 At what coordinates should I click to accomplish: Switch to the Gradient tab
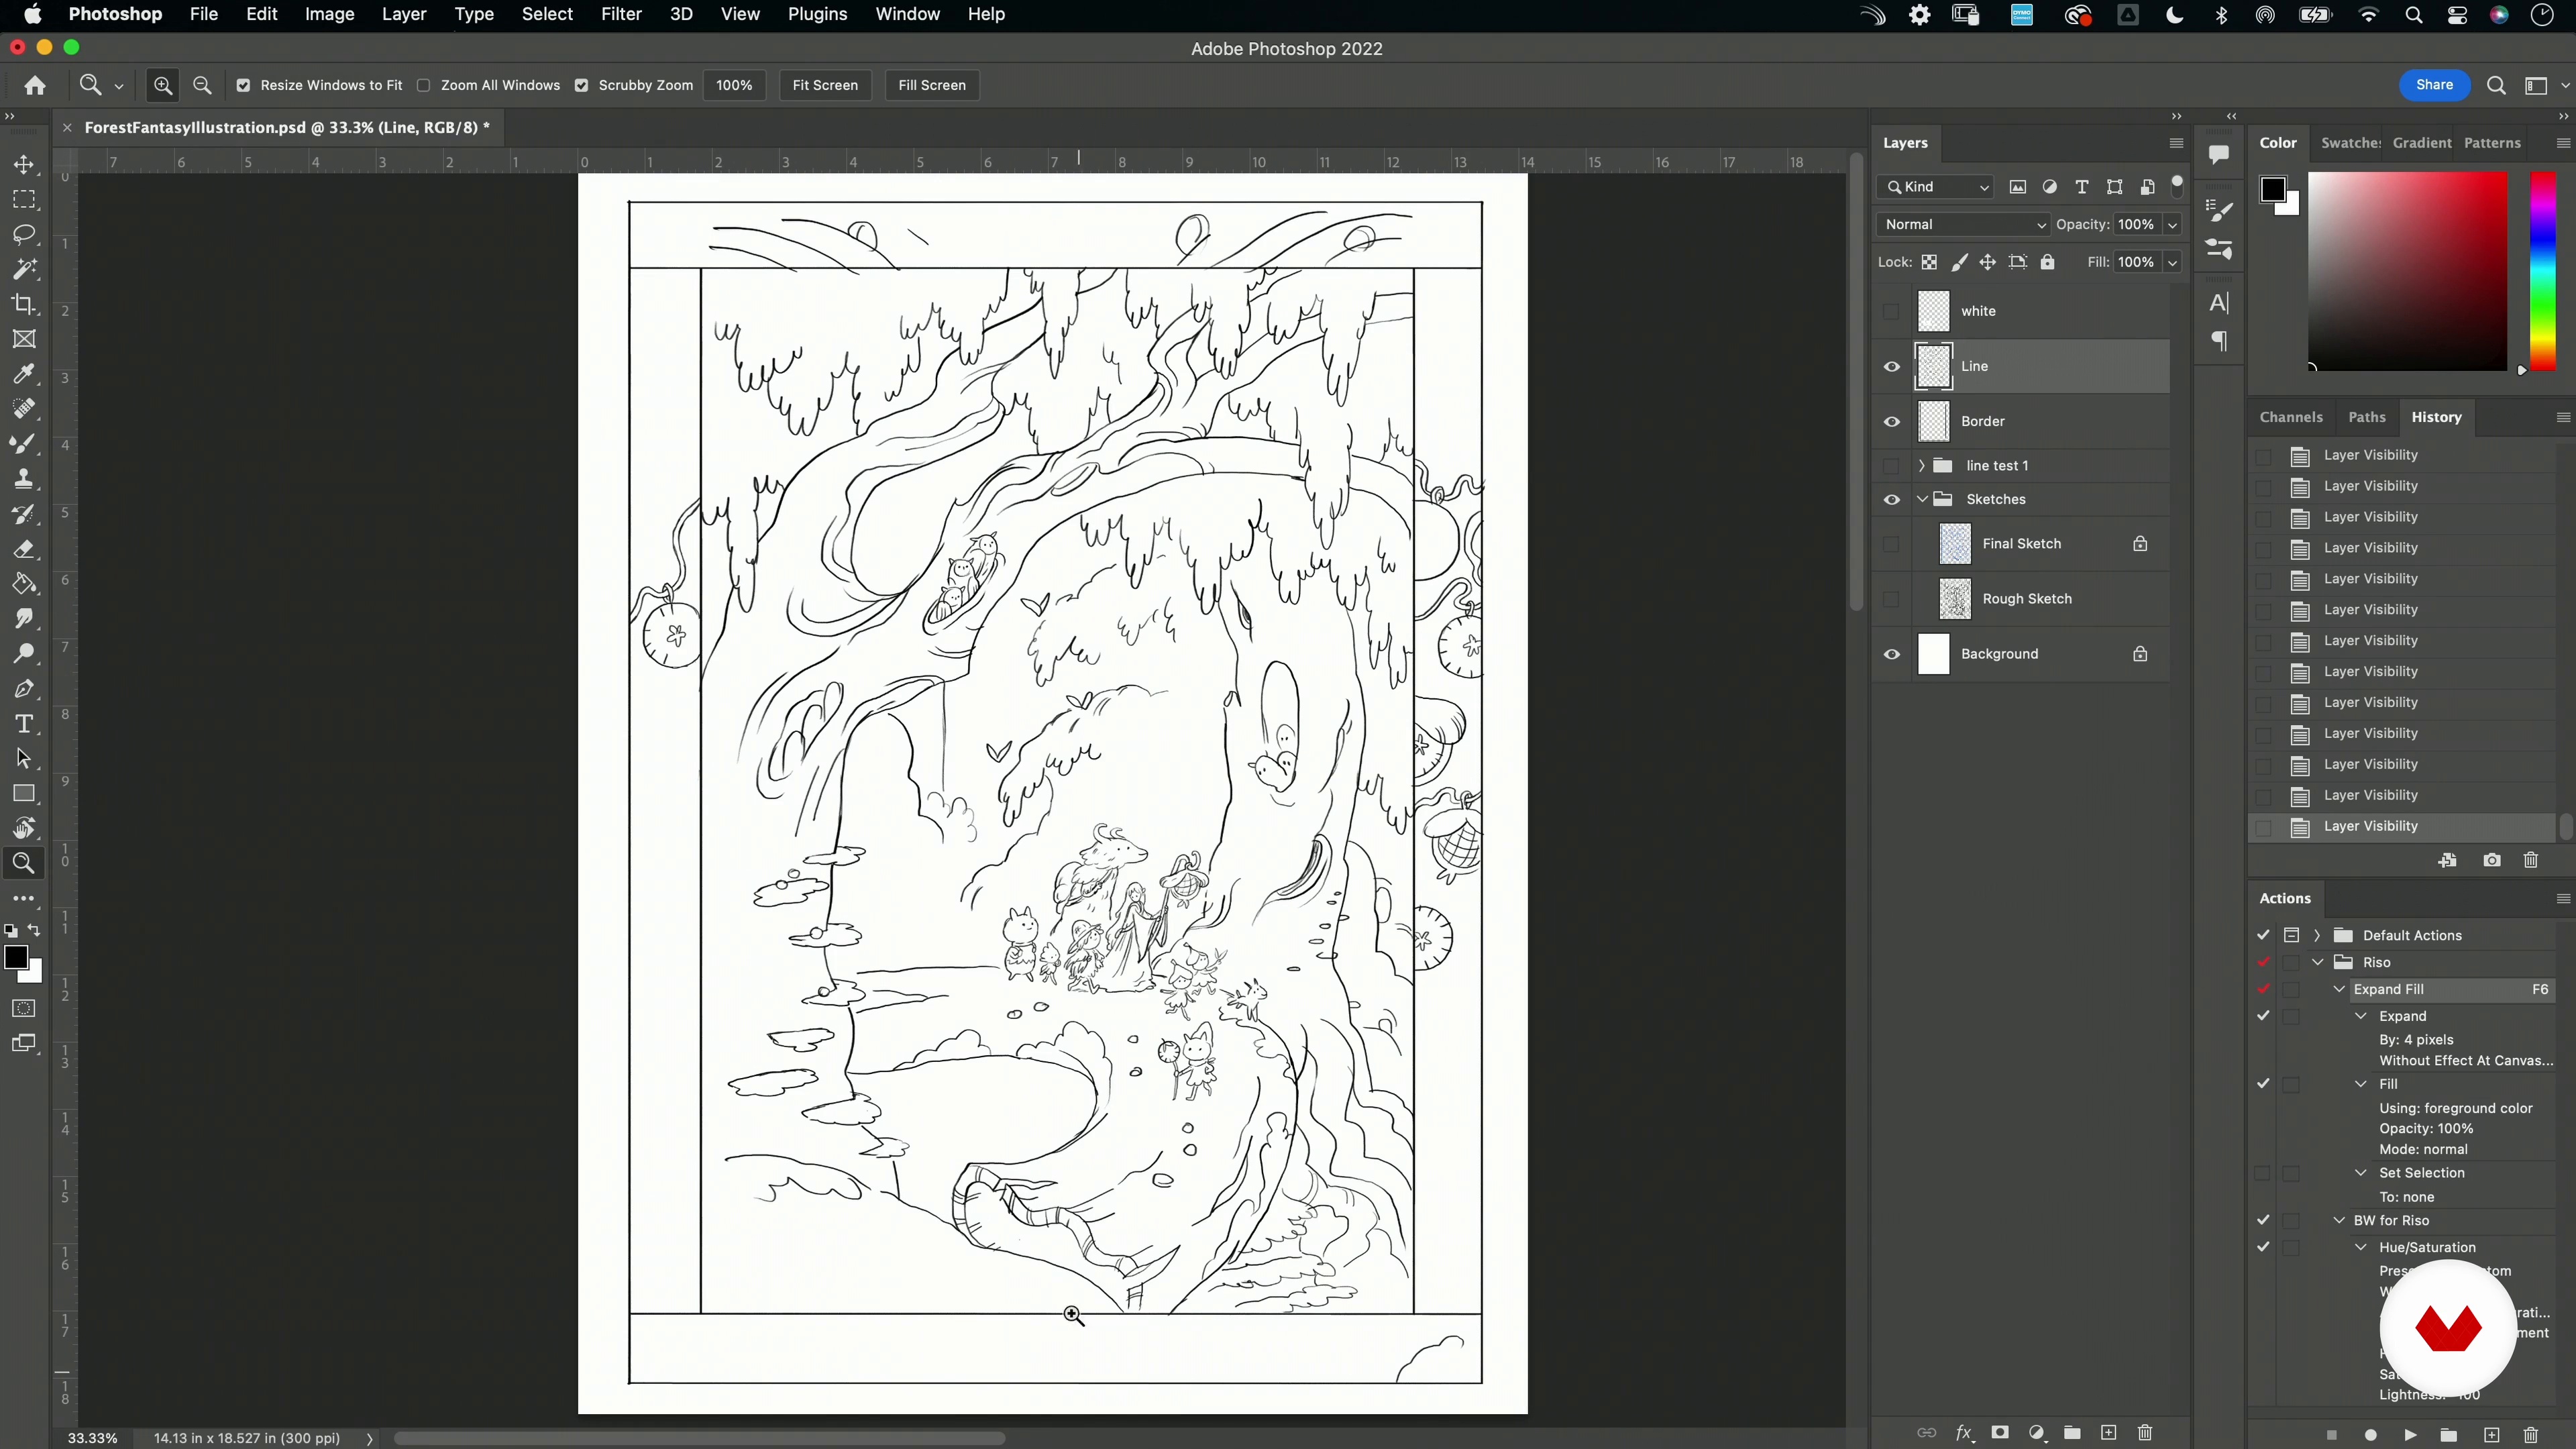(x=2421, y=143)
